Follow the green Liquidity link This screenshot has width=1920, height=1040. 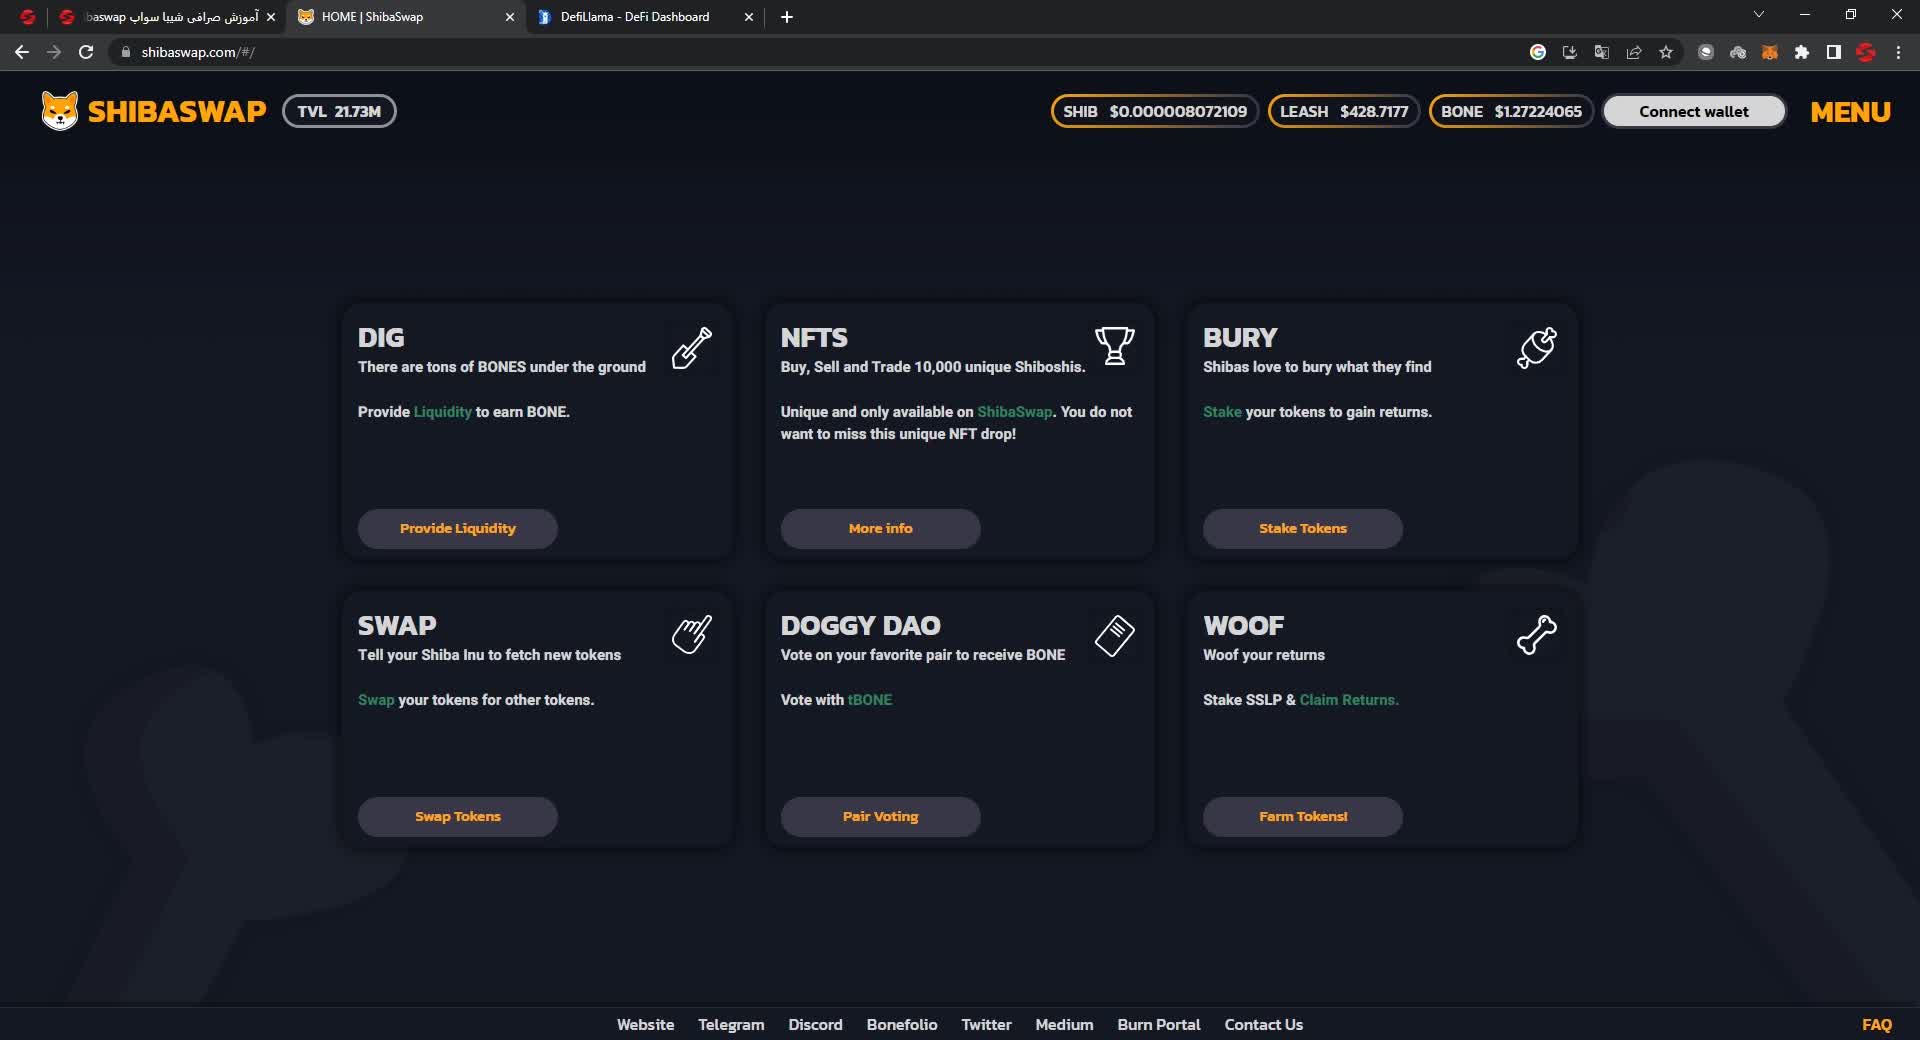pos(442,412)
